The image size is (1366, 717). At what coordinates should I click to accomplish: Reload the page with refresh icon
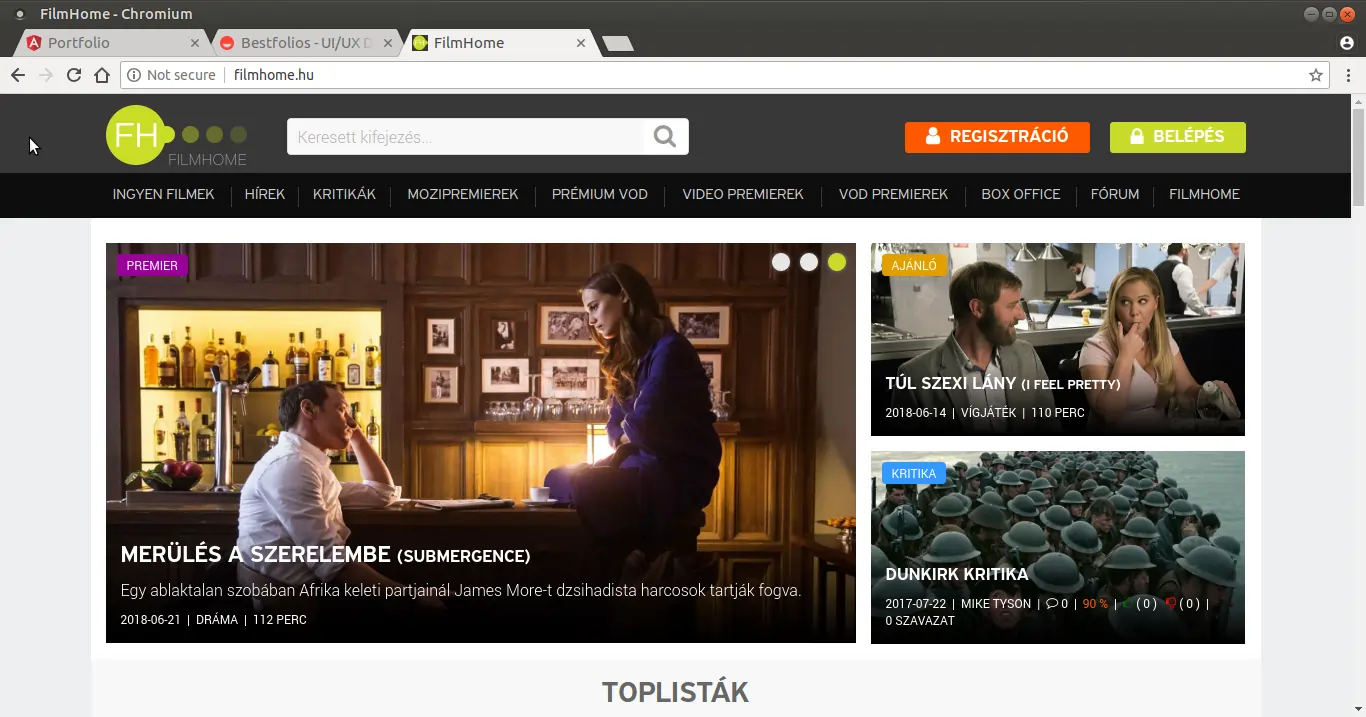click(74, 75)
